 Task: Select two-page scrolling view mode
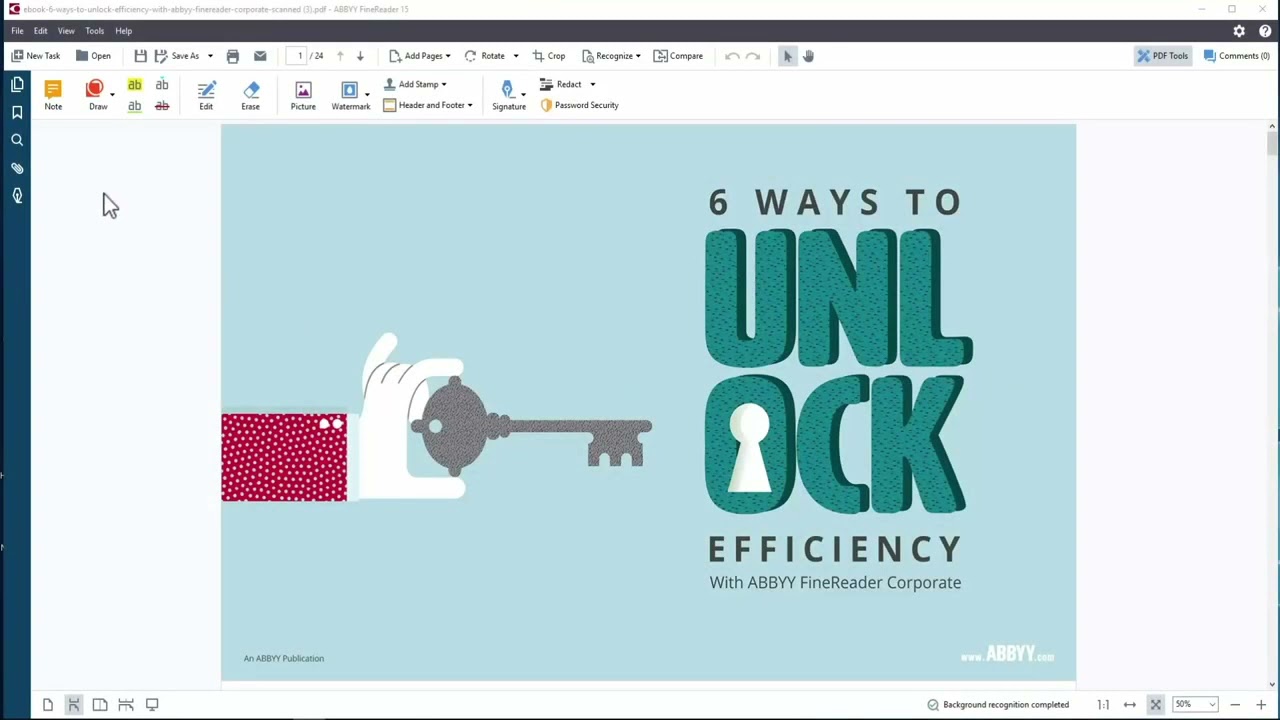[126, 705]
